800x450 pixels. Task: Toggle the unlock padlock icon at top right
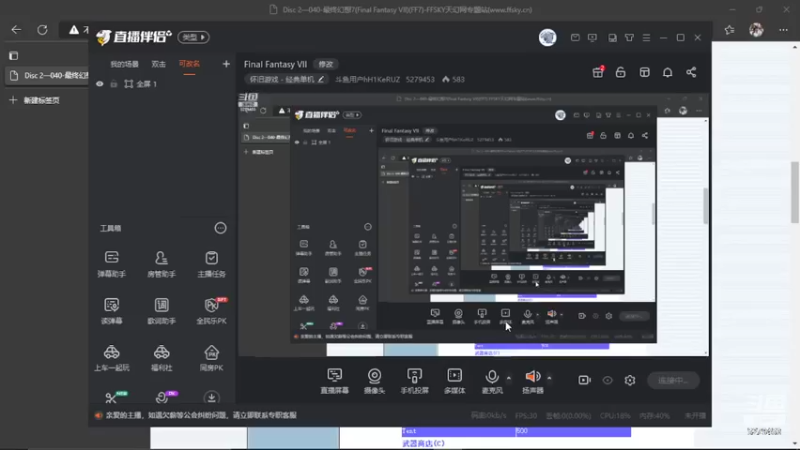[x=620, y=72]
